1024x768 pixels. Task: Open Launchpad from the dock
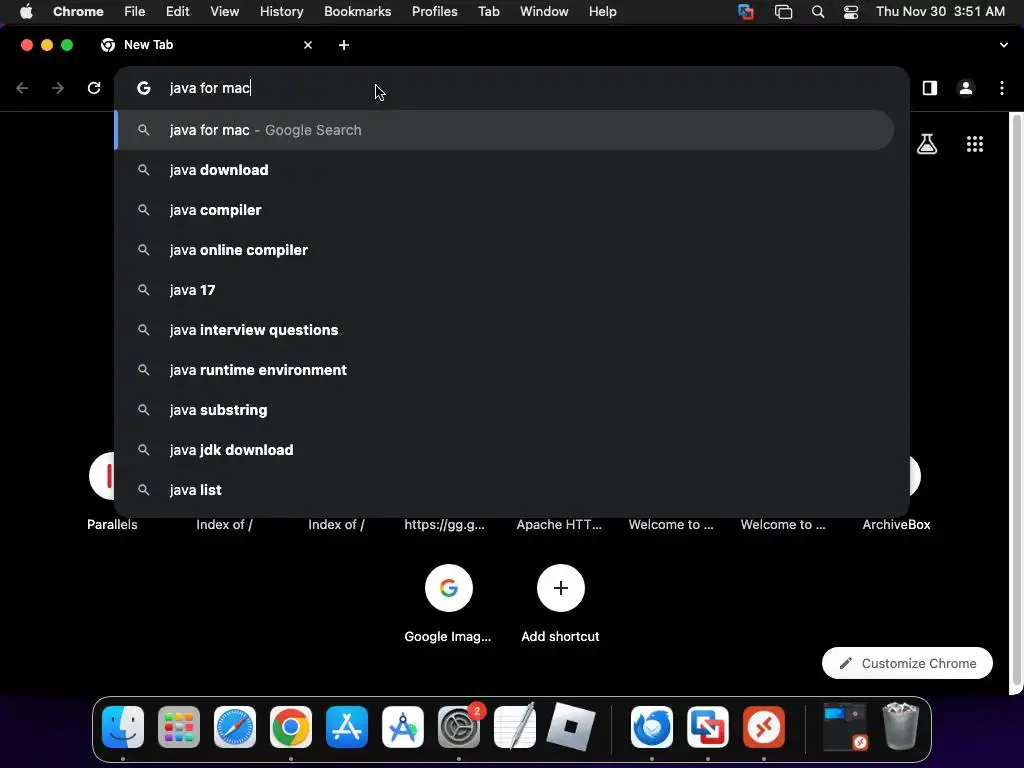tap(179, 727)
